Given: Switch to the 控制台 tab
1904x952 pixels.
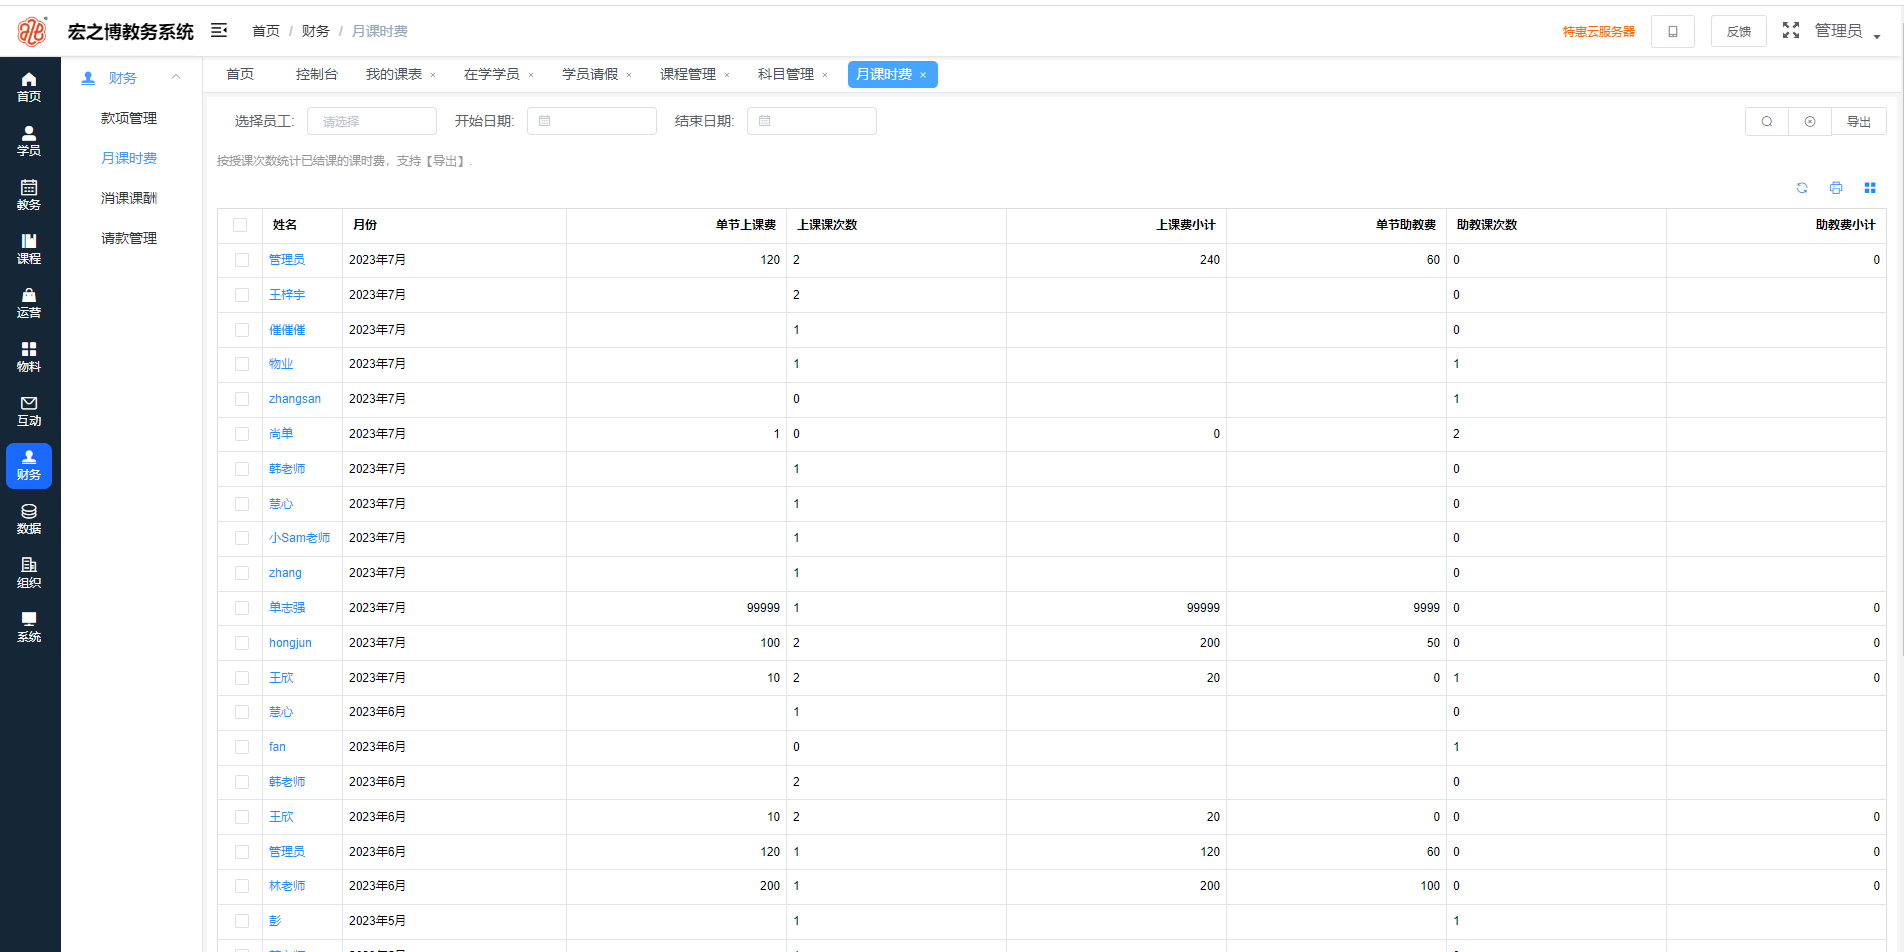Looking at the screenshot, I should point(317,74).
